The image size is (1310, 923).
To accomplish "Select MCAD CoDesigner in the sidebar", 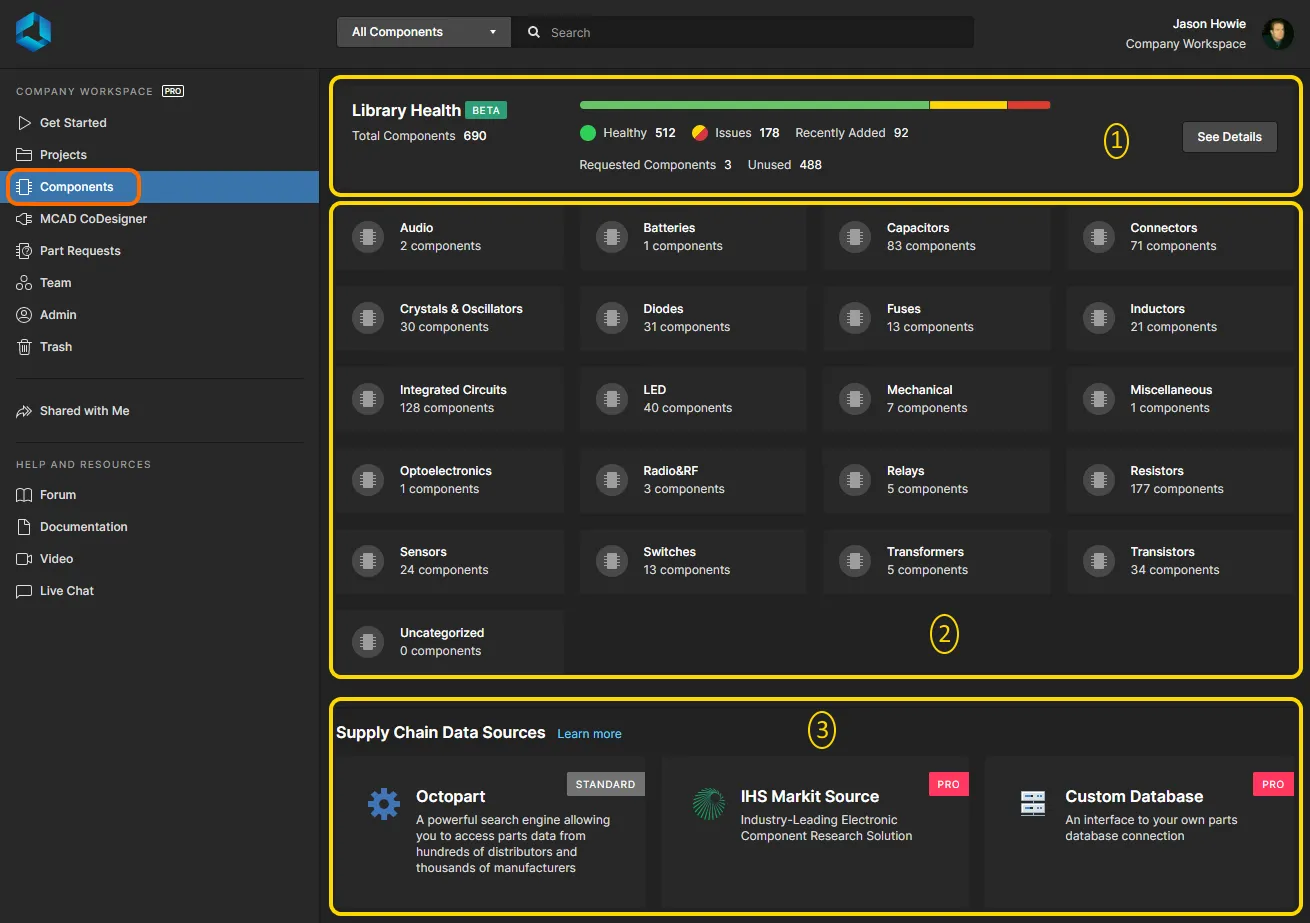I will coord(160,219).
